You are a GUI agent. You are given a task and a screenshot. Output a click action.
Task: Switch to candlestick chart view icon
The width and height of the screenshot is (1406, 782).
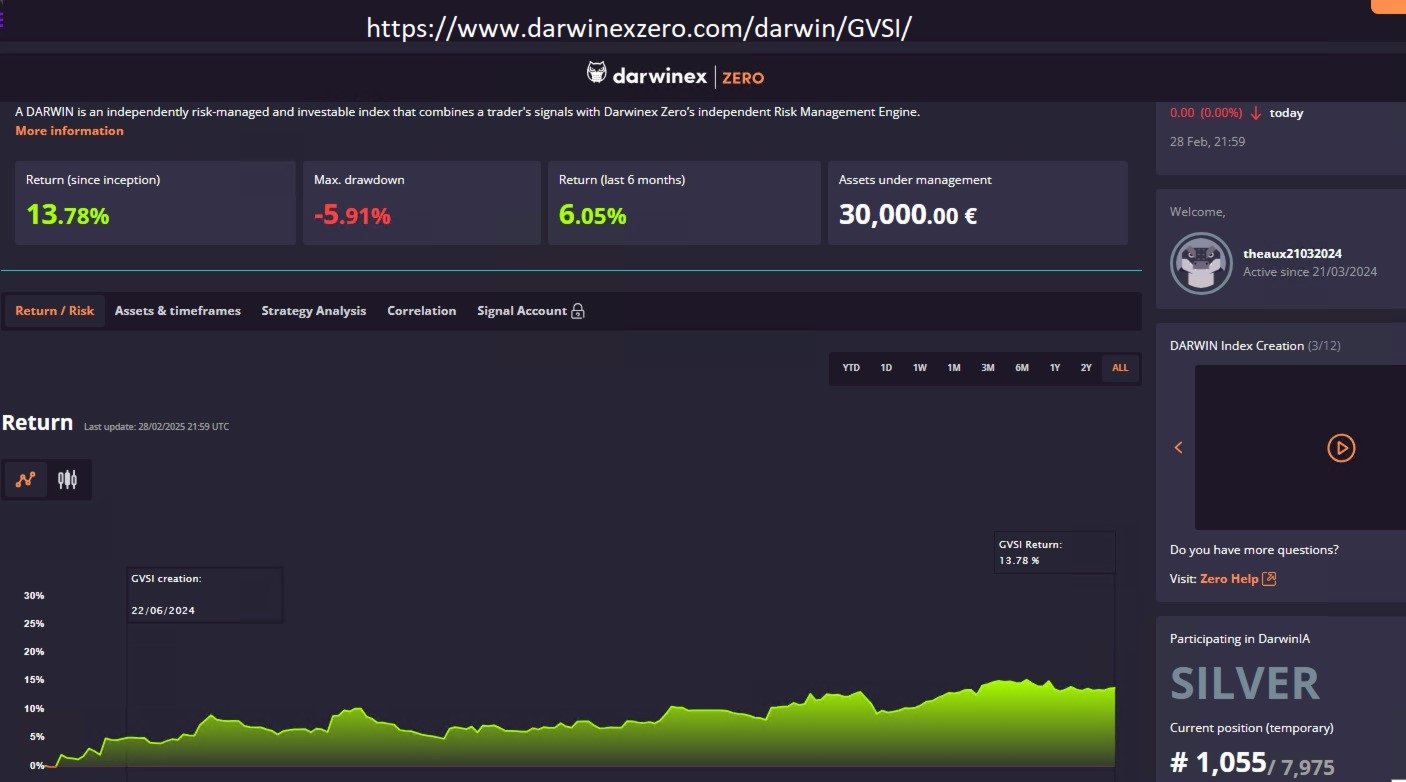67,480
